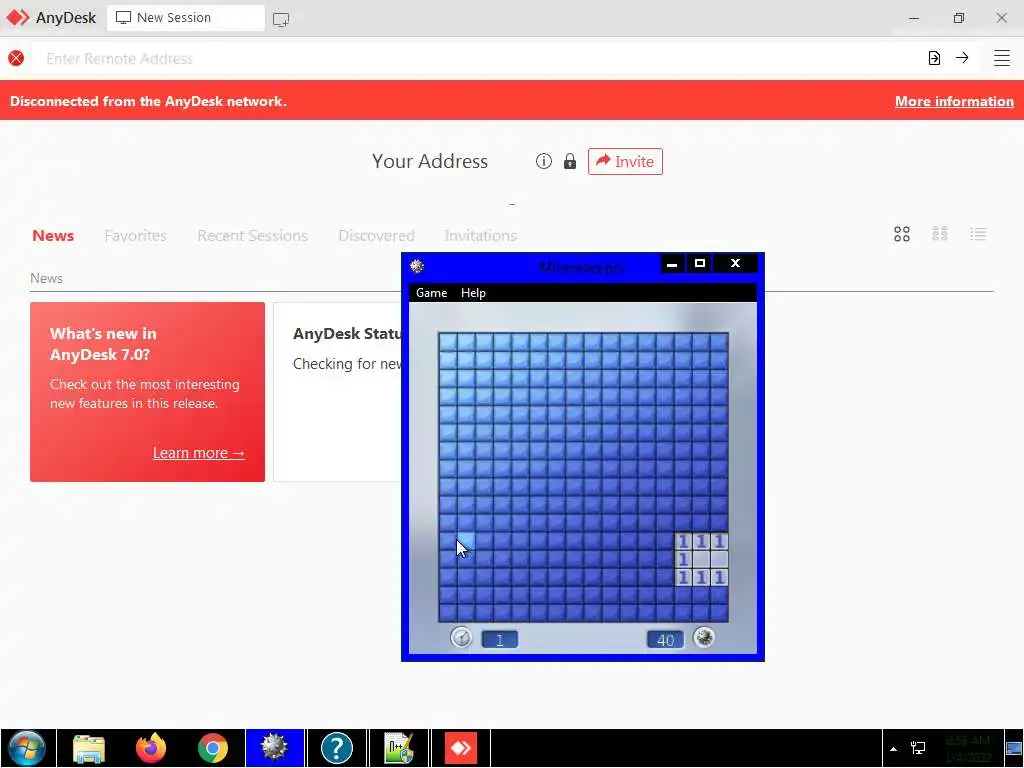Minimize the Minesweeper window

(671, 263)
